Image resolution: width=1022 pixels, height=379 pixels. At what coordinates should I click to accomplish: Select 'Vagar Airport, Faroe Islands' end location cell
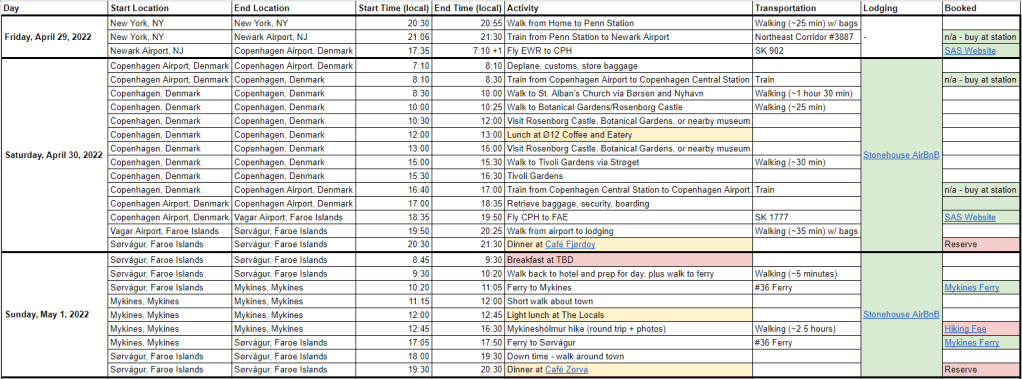pos(293,217)
